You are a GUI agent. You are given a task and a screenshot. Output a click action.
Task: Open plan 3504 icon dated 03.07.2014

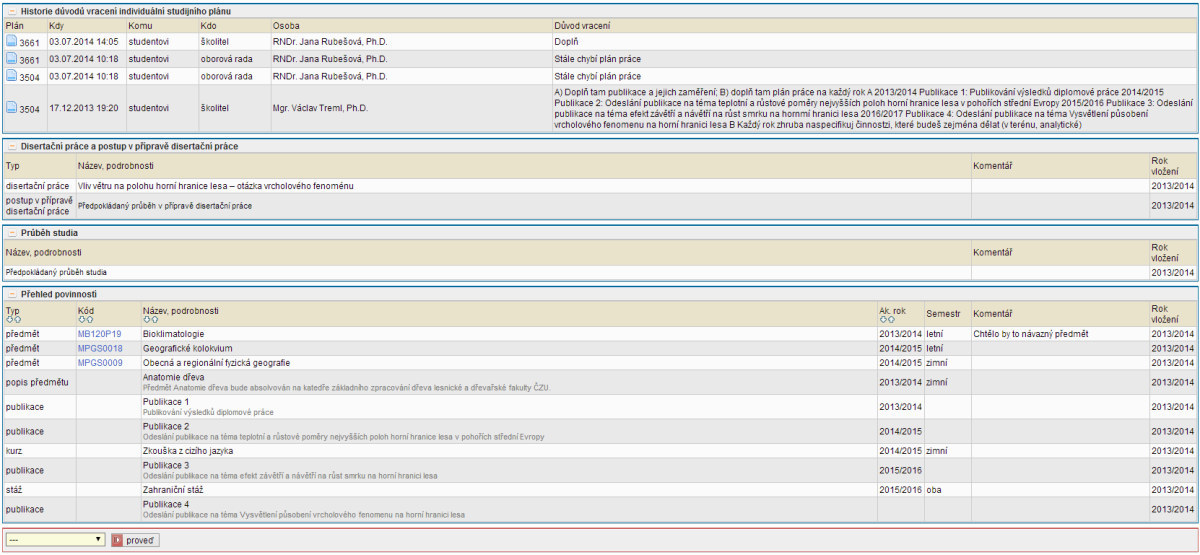pos(12,76)
